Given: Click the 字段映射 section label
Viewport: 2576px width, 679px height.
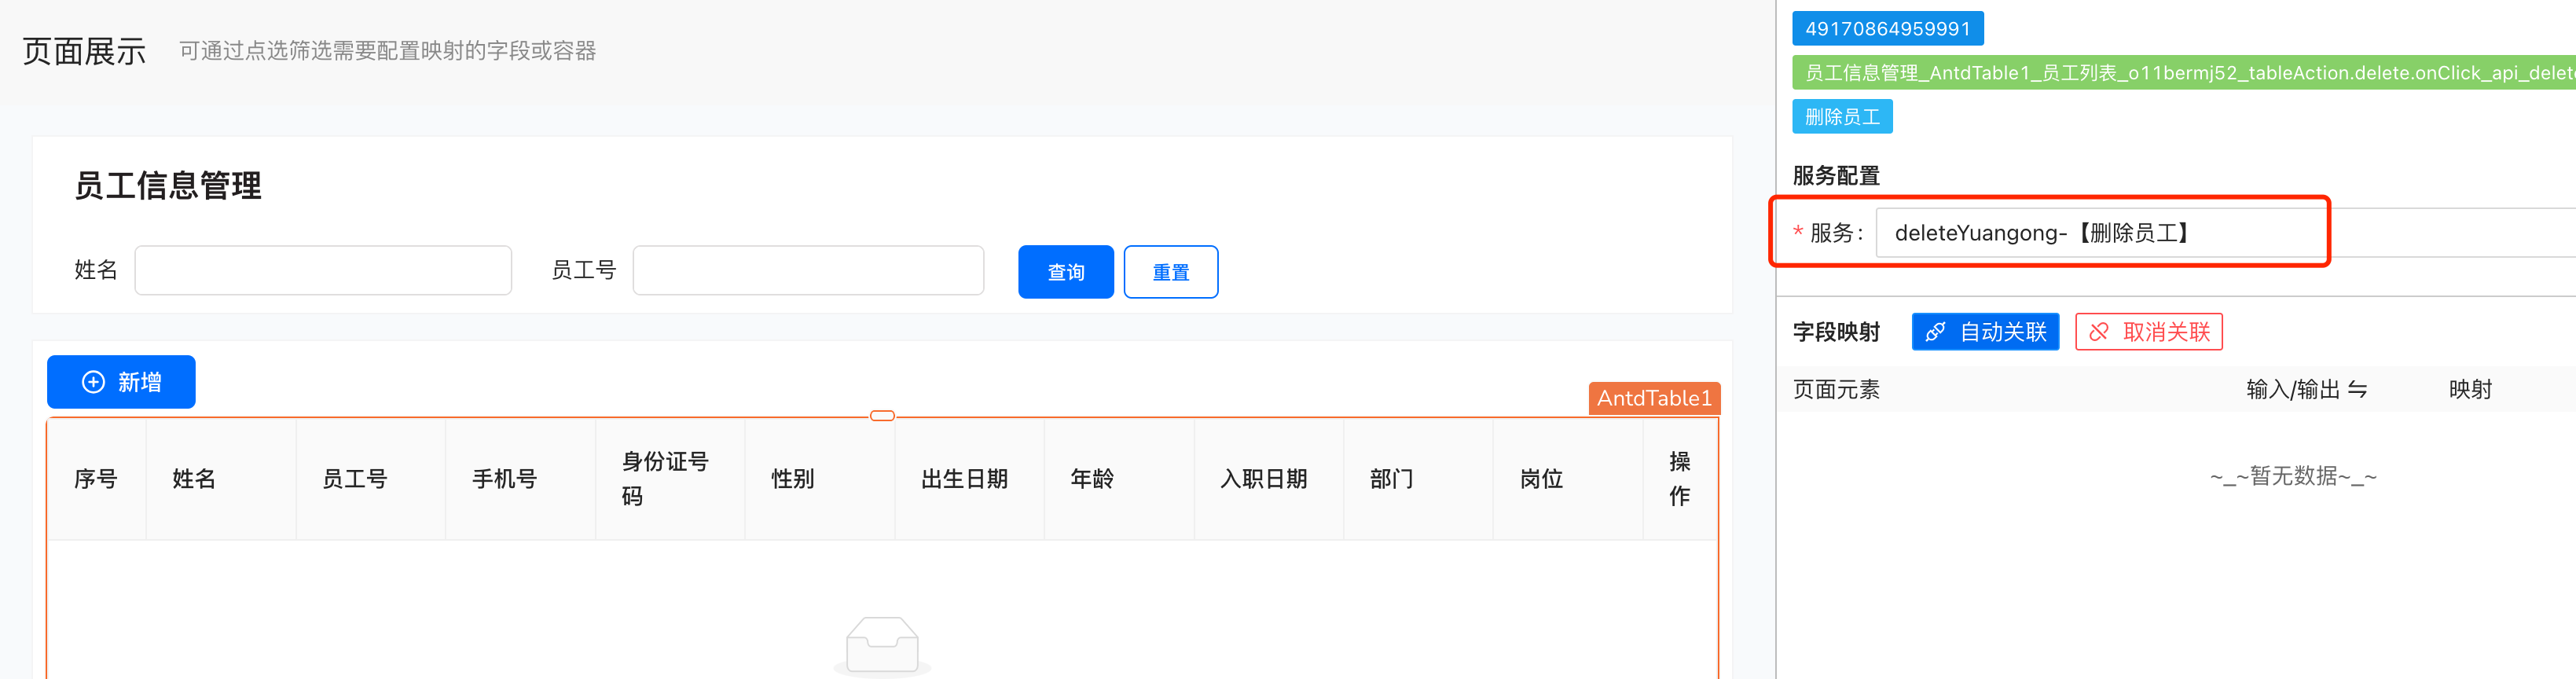Looking at the screenshot, I should [x=1836, y=332].
